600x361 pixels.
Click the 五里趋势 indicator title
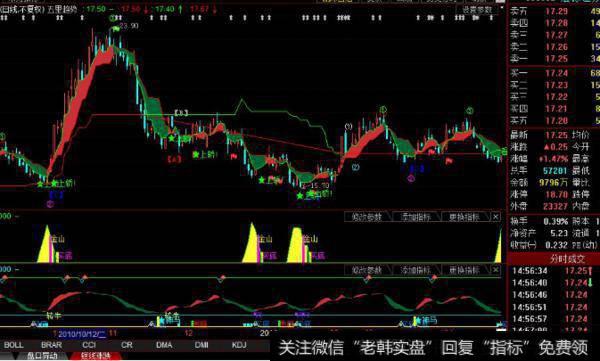coord(62,9)
